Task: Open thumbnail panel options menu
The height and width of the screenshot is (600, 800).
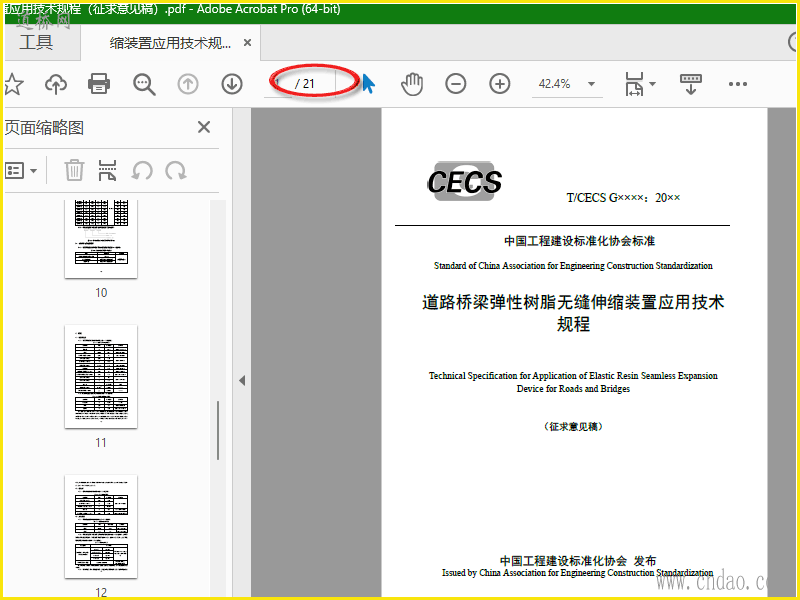Action: 21,170
